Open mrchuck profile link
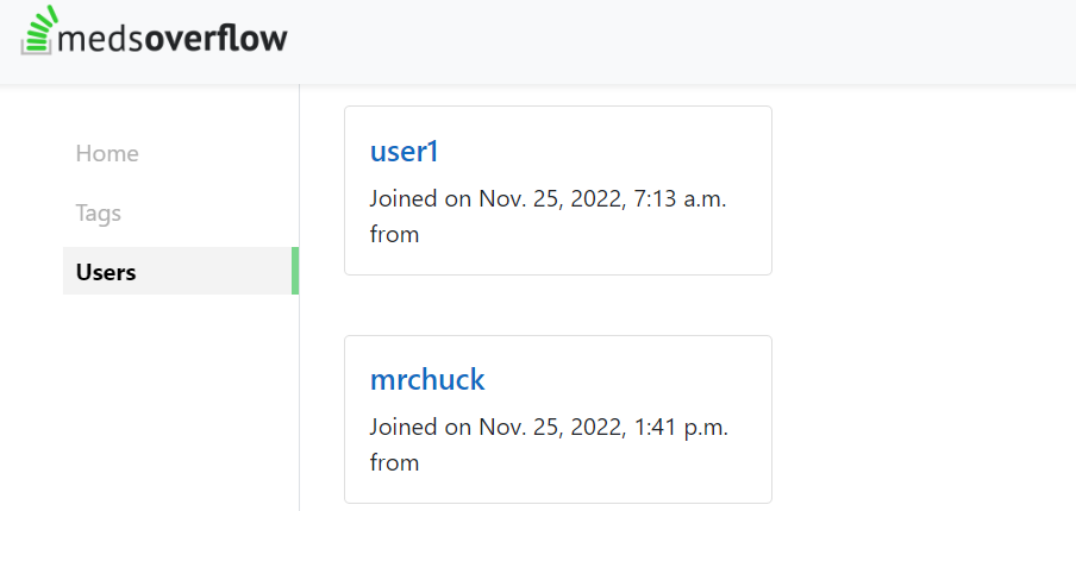 (x=428, y=379)
